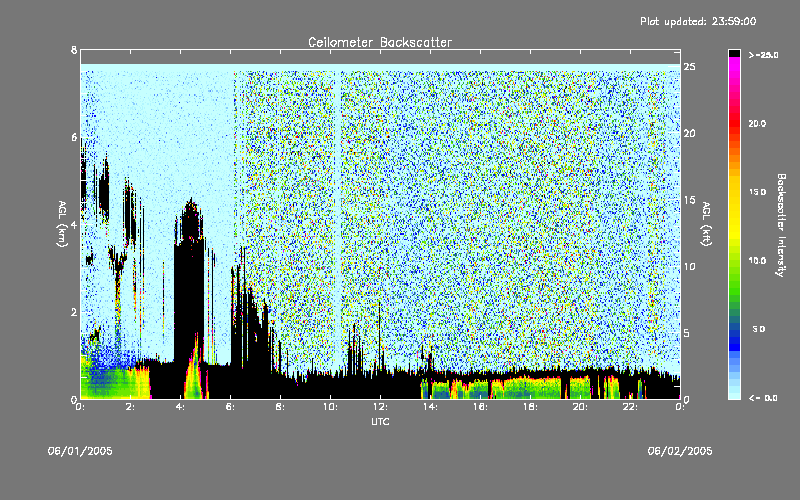This screenshot has height=500, width=800.
Task: Select the end date 06/02/2005
Action: click(x=680, y=451)
